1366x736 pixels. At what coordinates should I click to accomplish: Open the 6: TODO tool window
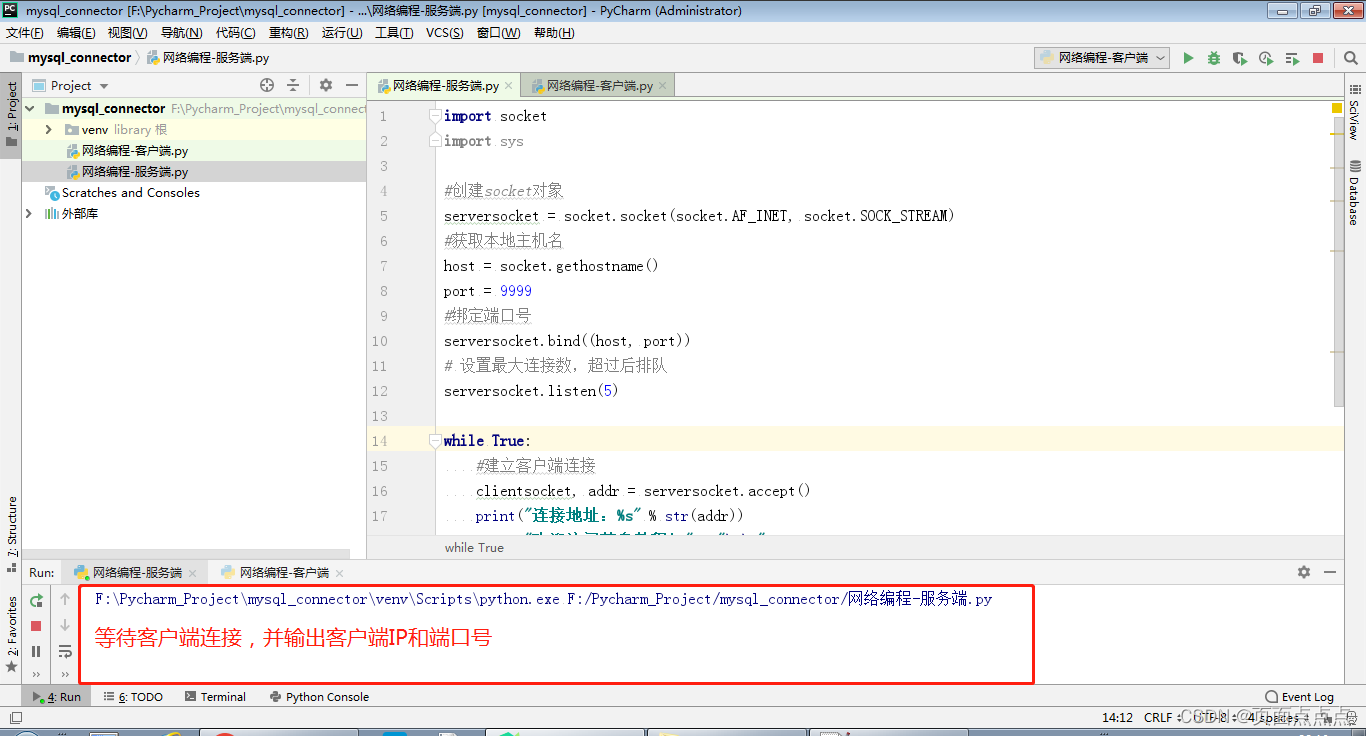click(133, 697)
